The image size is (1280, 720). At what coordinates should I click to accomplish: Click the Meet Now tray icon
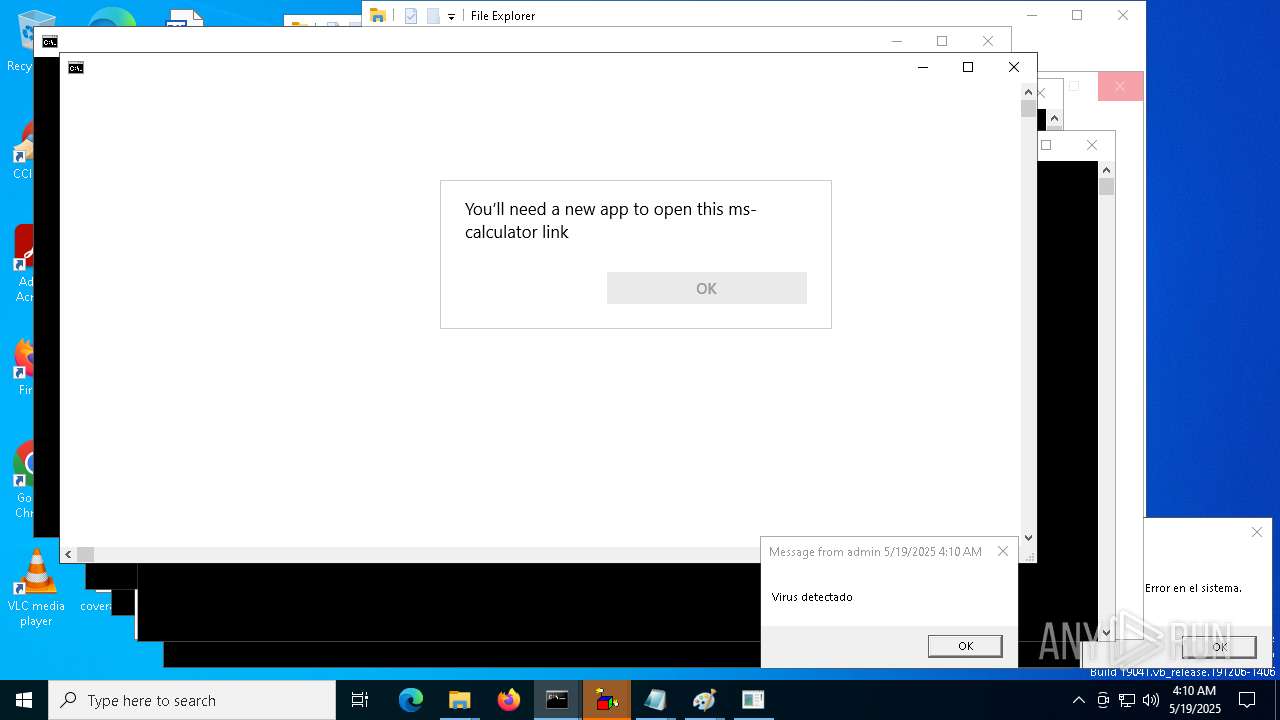click(x=1103, y=700)
